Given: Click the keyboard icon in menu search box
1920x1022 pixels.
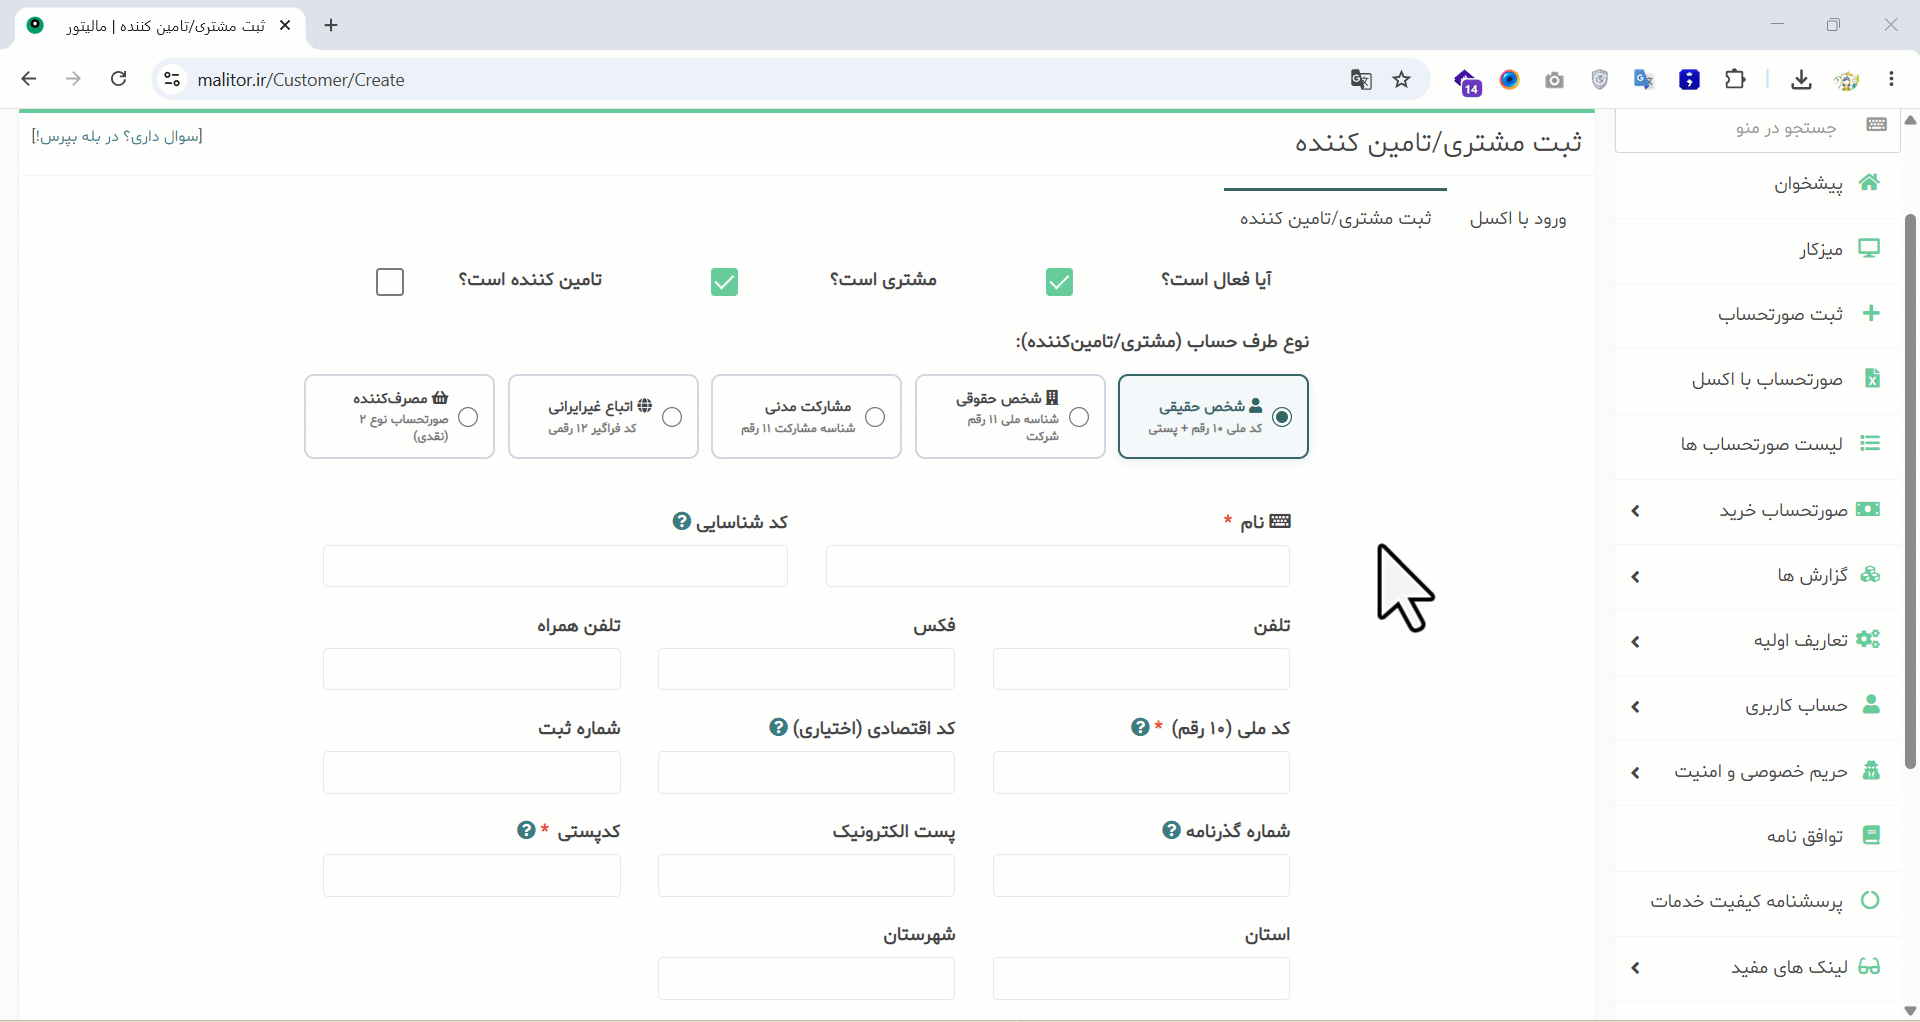Looking at the screenshot, I should tap(1876, 124).
